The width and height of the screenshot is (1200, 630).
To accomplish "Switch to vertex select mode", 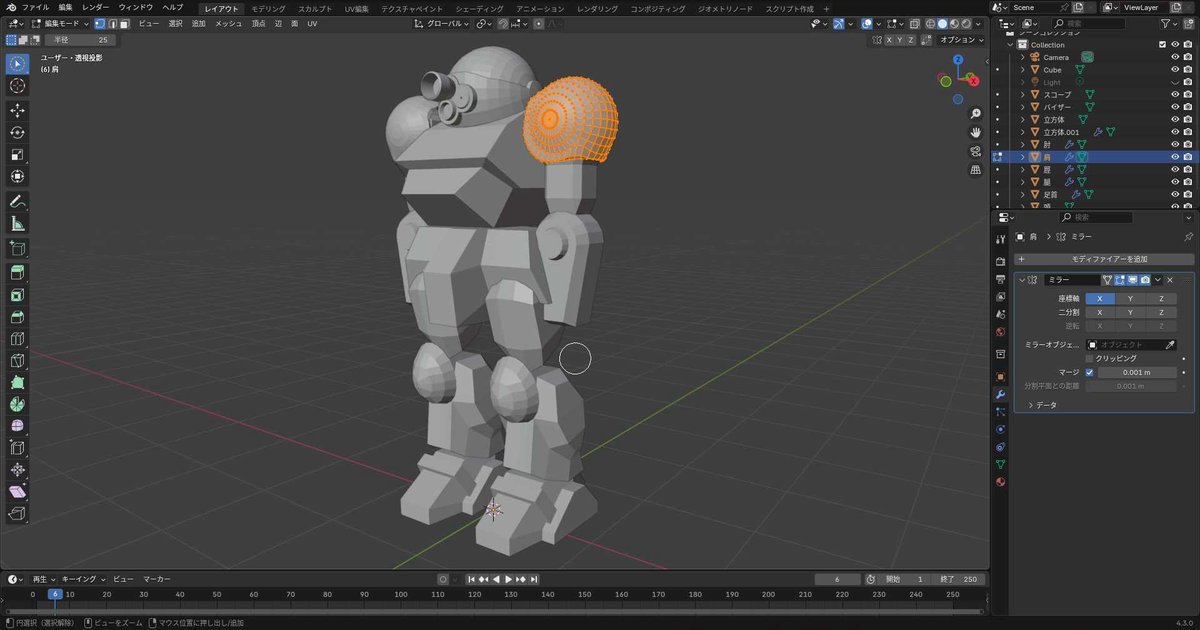I will tap(99, 23).
